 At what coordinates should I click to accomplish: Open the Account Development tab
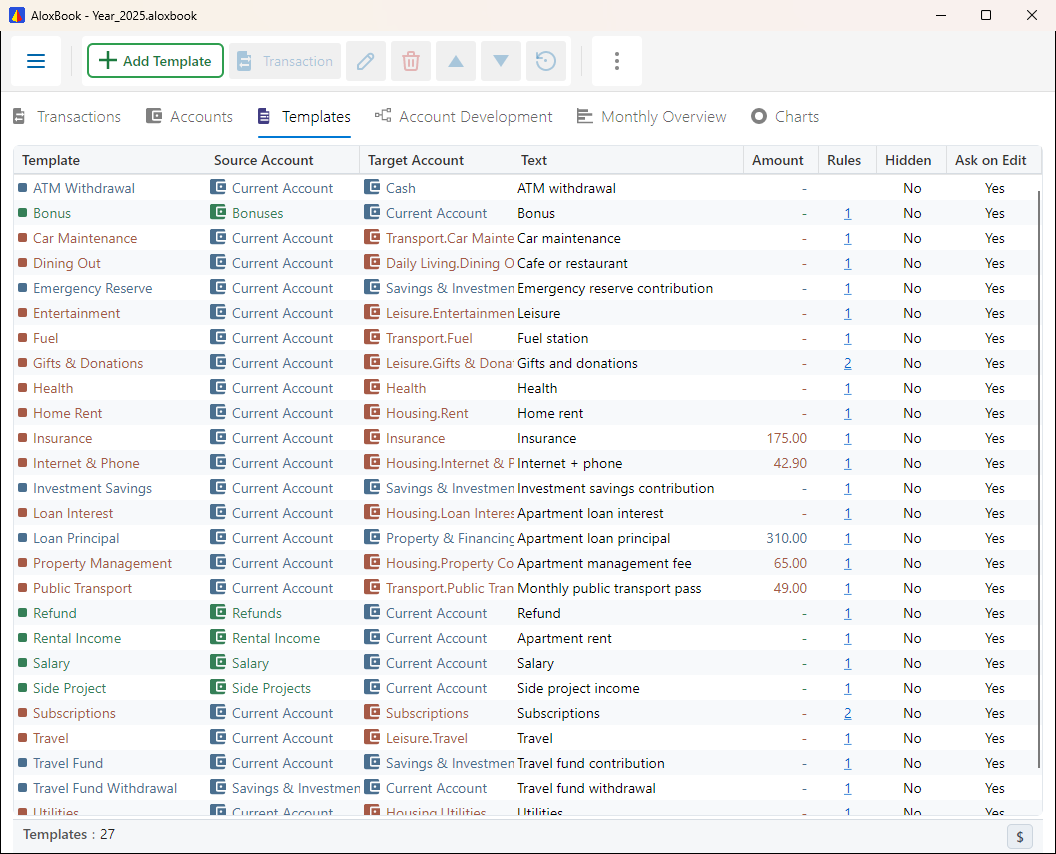pyautogui.click(x=464, y=117)
